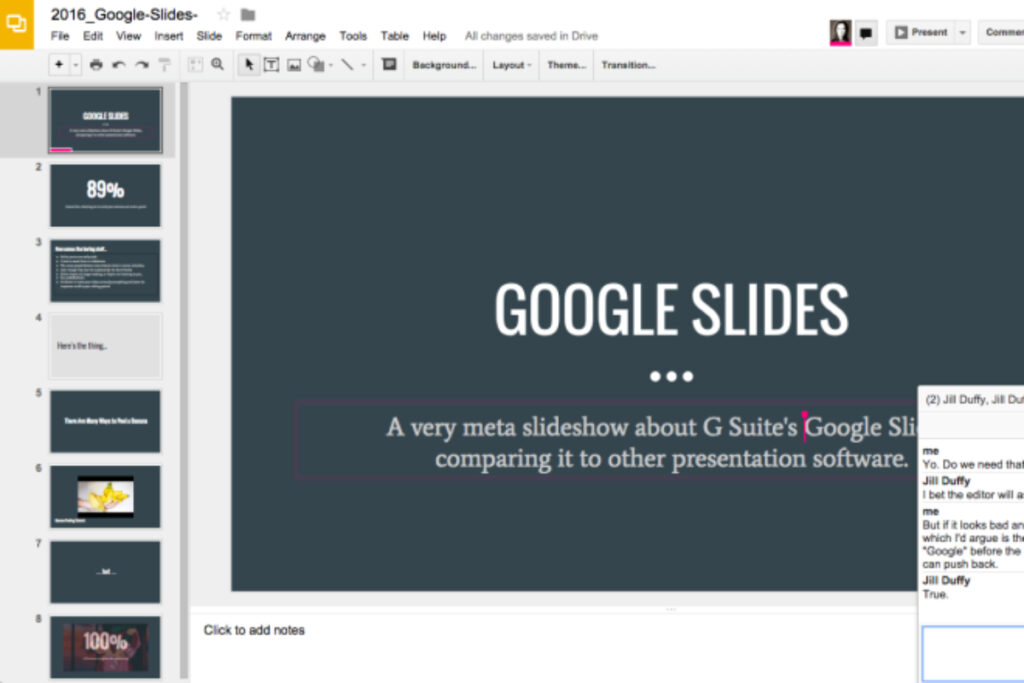Image resolution: width=1024 pixels, height=683 pixels.
Task: Click the print icon
Action: [95, 64]
